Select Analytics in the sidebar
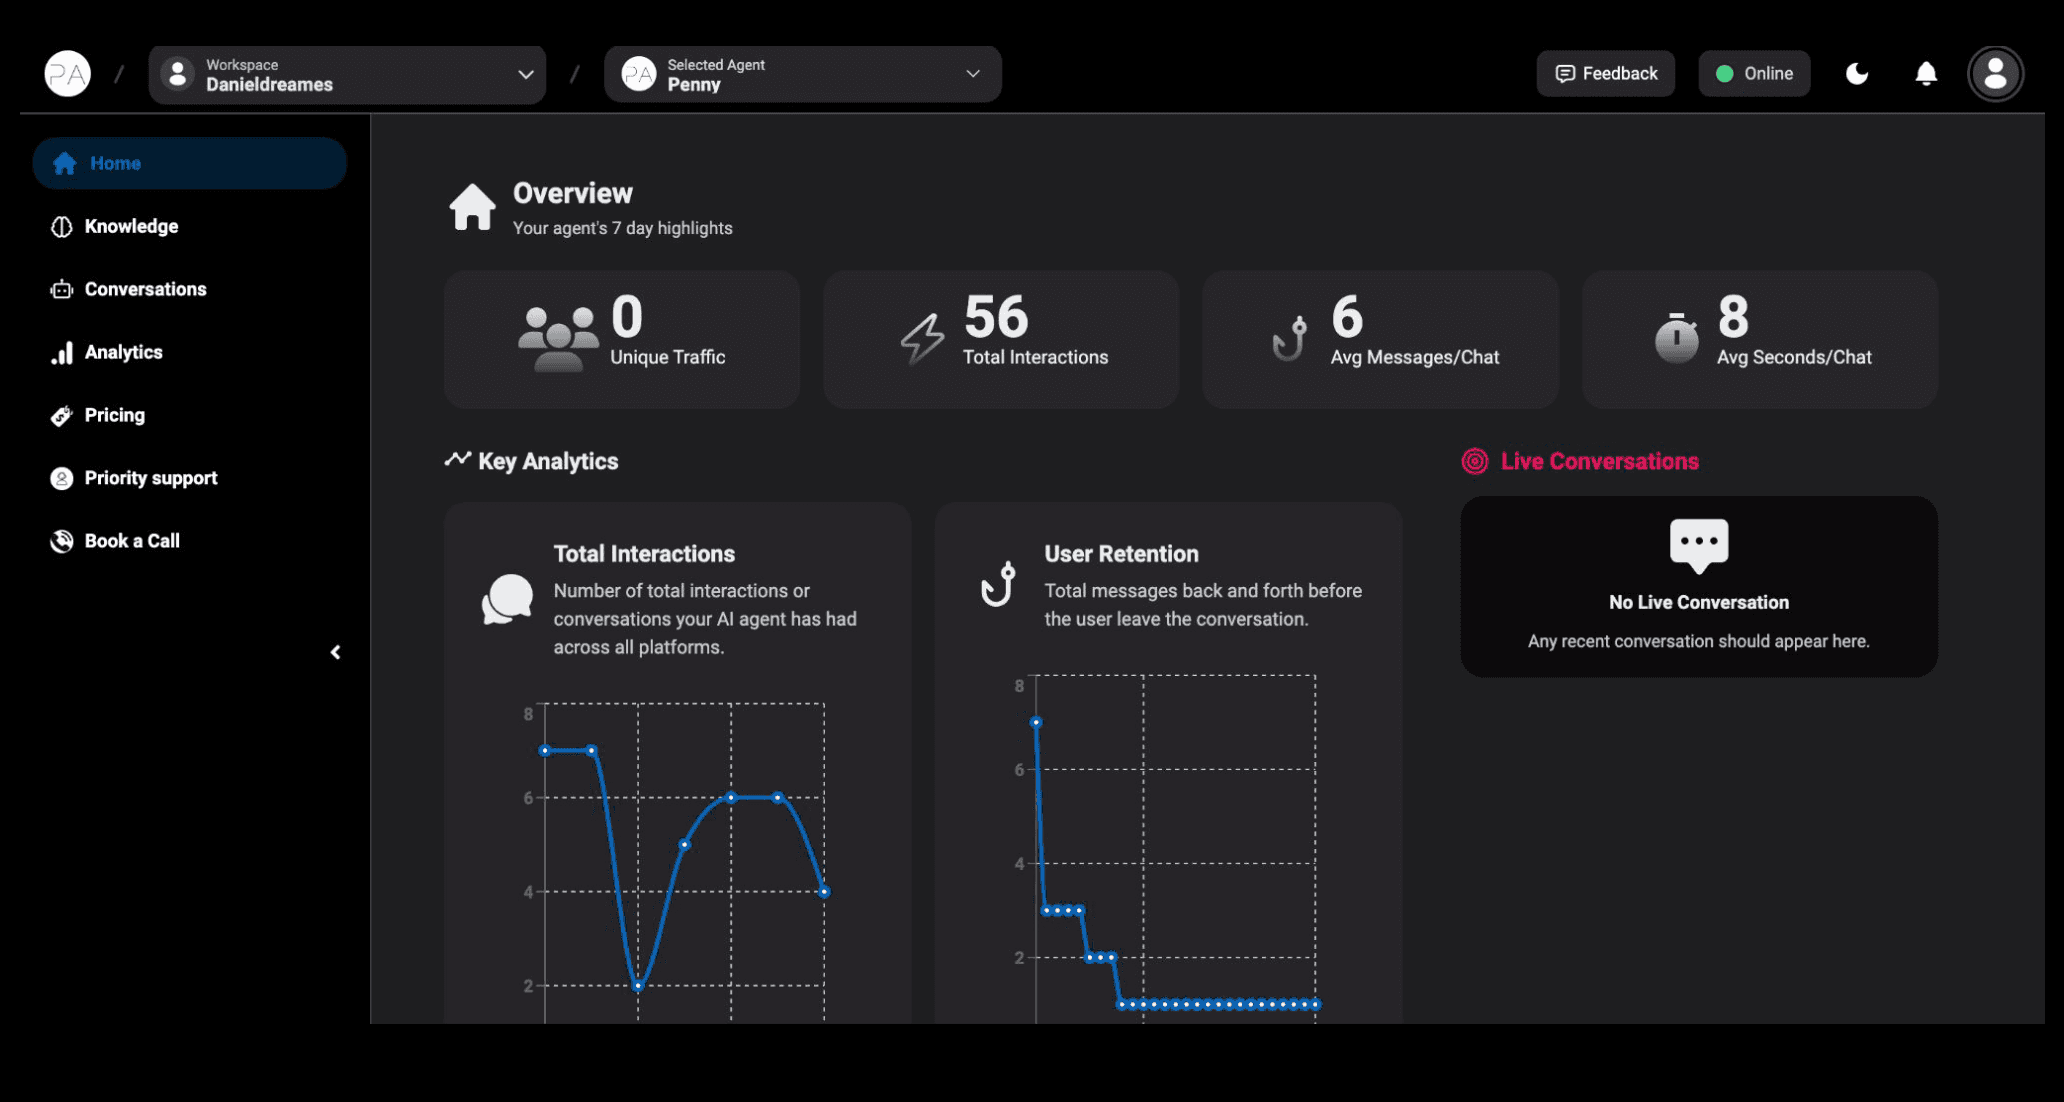This screenshot has height=1102, width=2064. [123, 353]
